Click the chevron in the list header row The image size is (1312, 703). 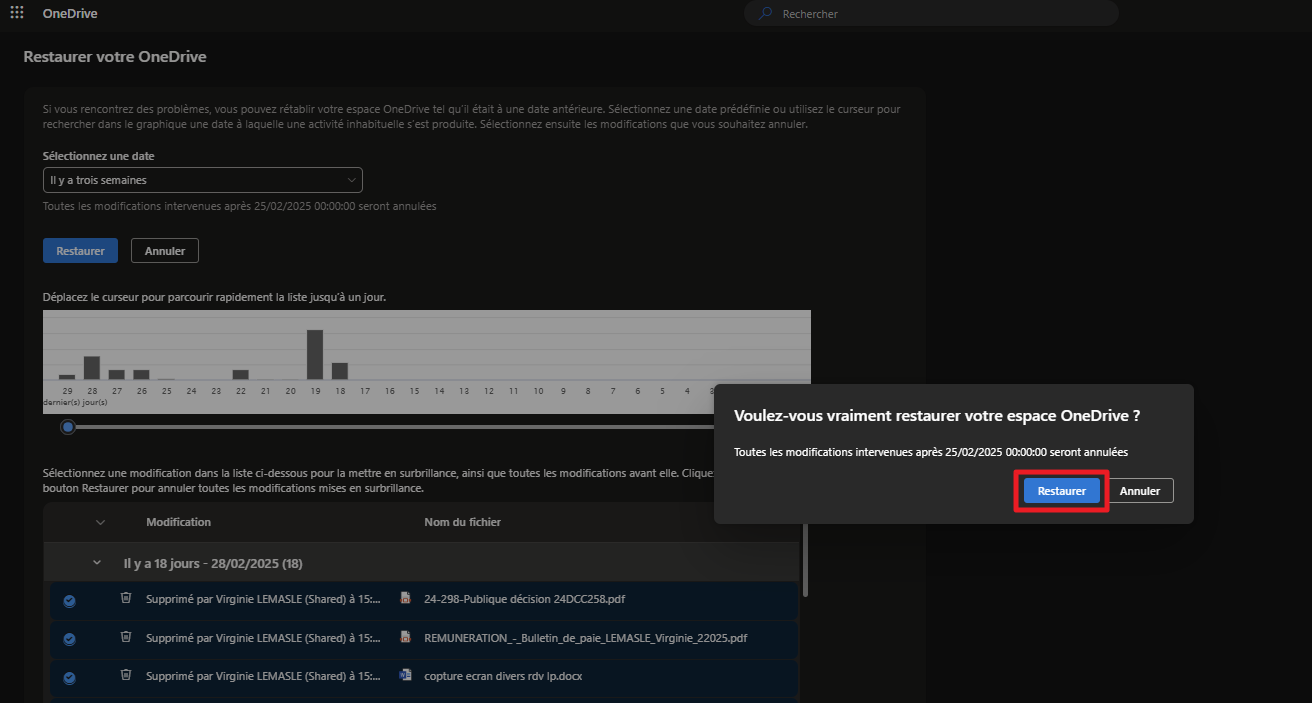point(100,522)
